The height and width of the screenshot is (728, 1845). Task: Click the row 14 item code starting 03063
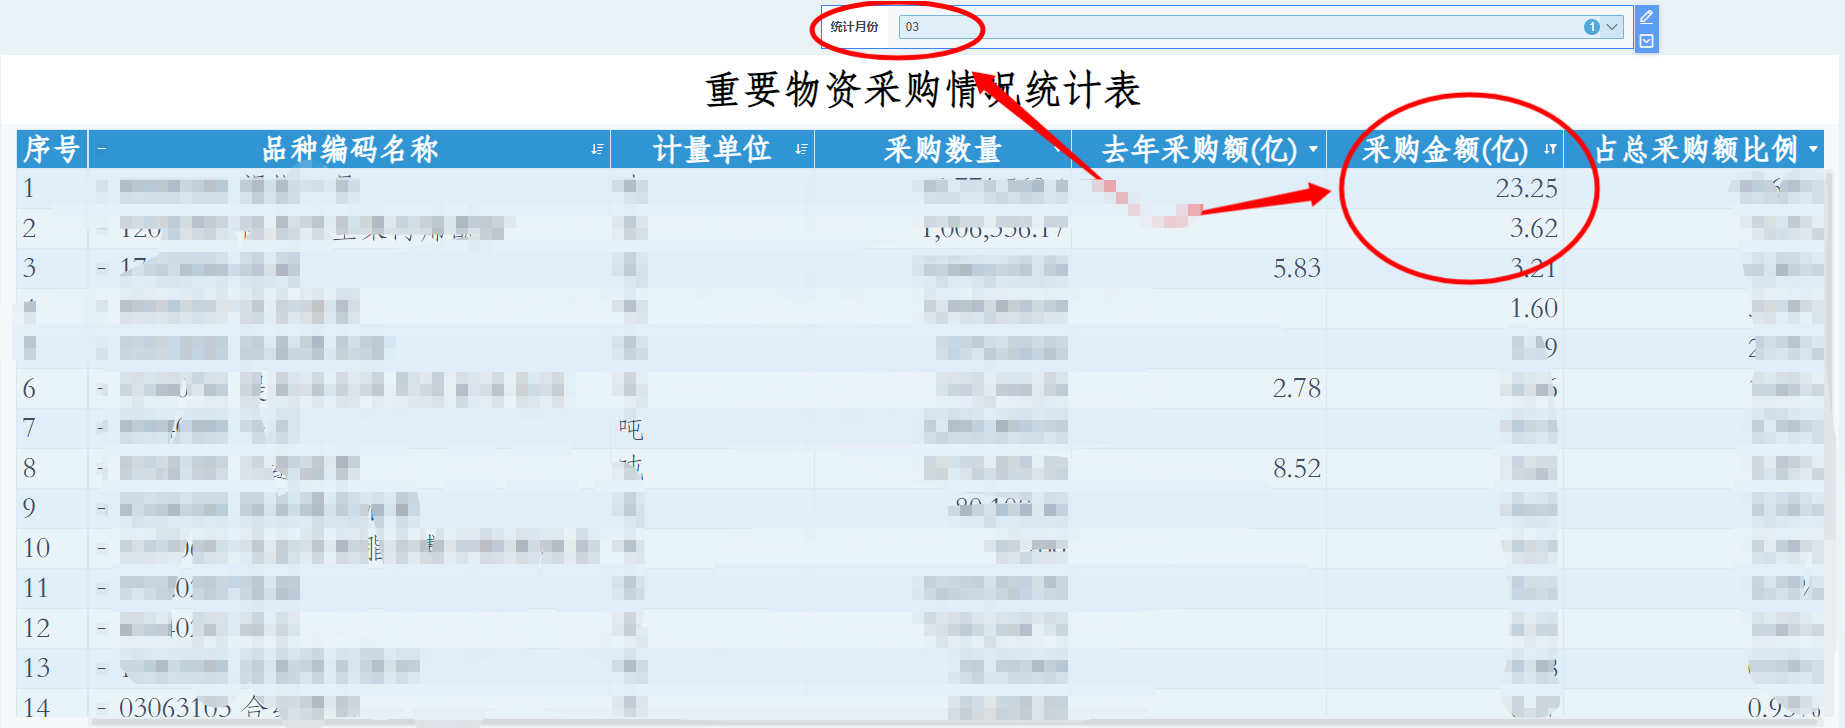(175, 708)
